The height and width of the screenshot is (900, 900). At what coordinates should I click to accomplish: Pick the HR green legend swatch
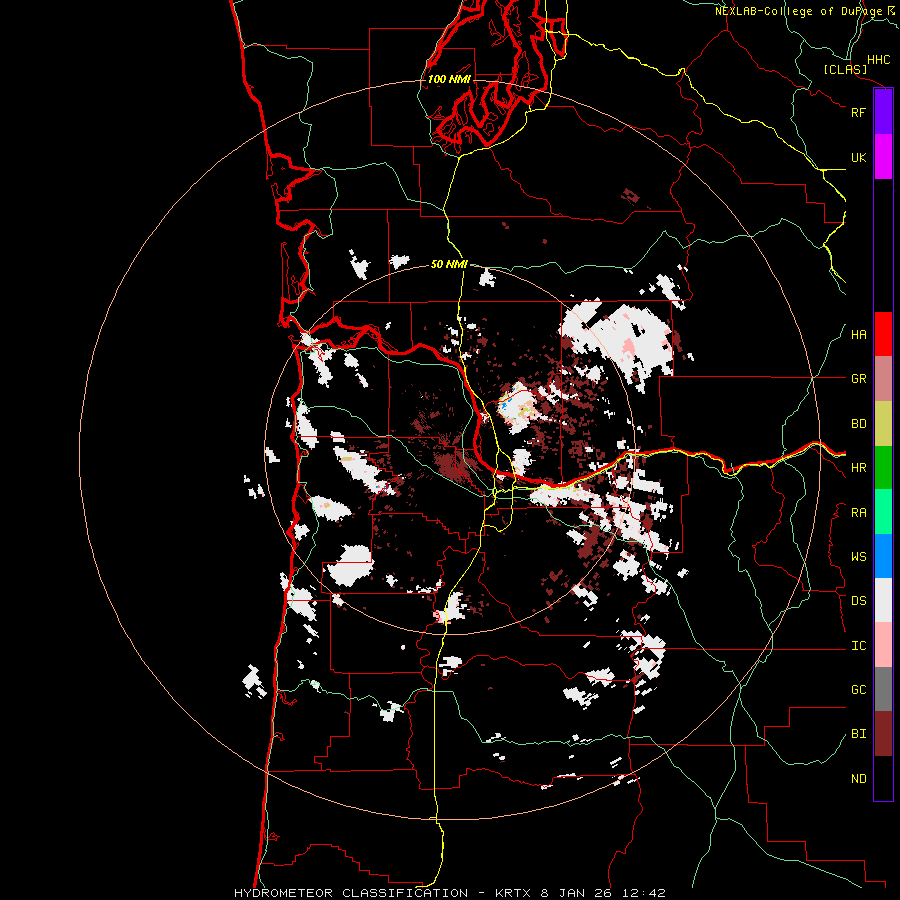click(883, 468)
